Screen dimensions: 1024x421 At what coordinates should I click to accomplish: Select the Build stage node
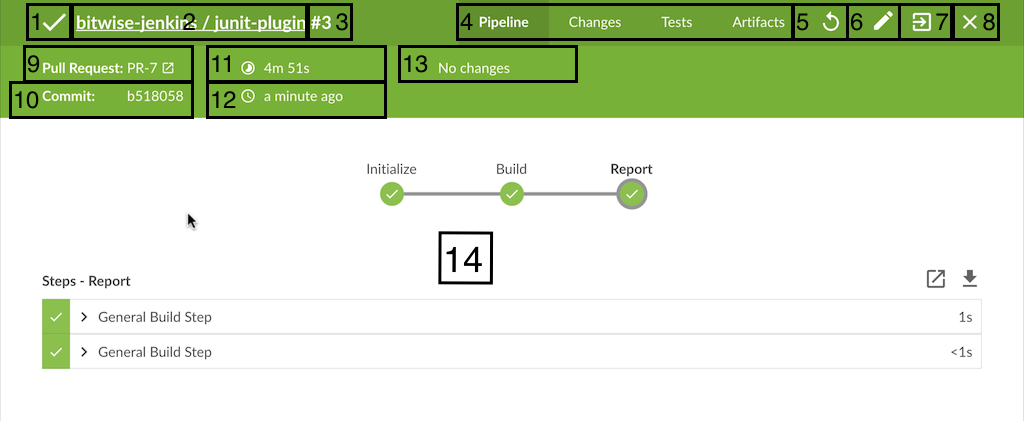click(x=511, y=194)
